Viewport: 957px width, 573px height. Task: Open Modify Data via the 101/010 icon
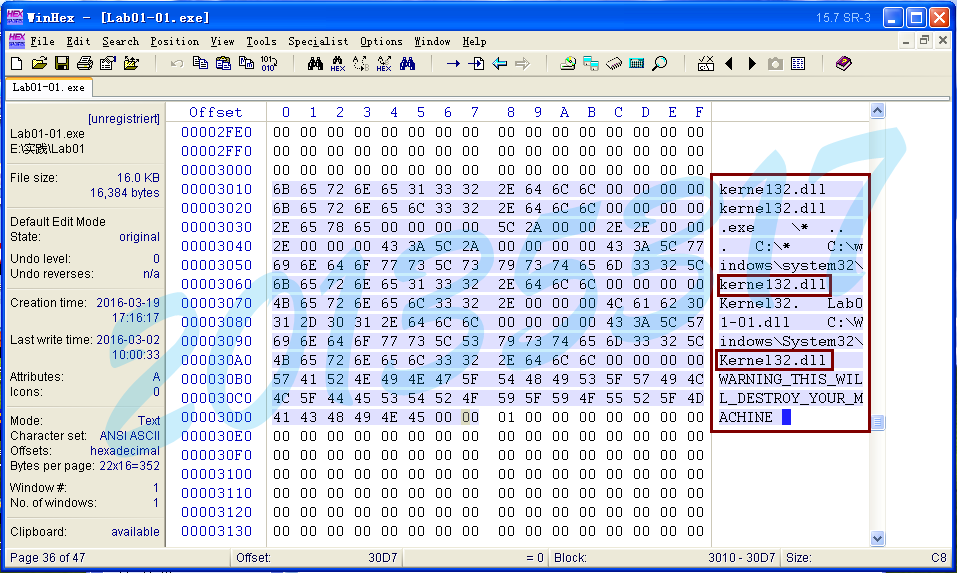point(268,63)
